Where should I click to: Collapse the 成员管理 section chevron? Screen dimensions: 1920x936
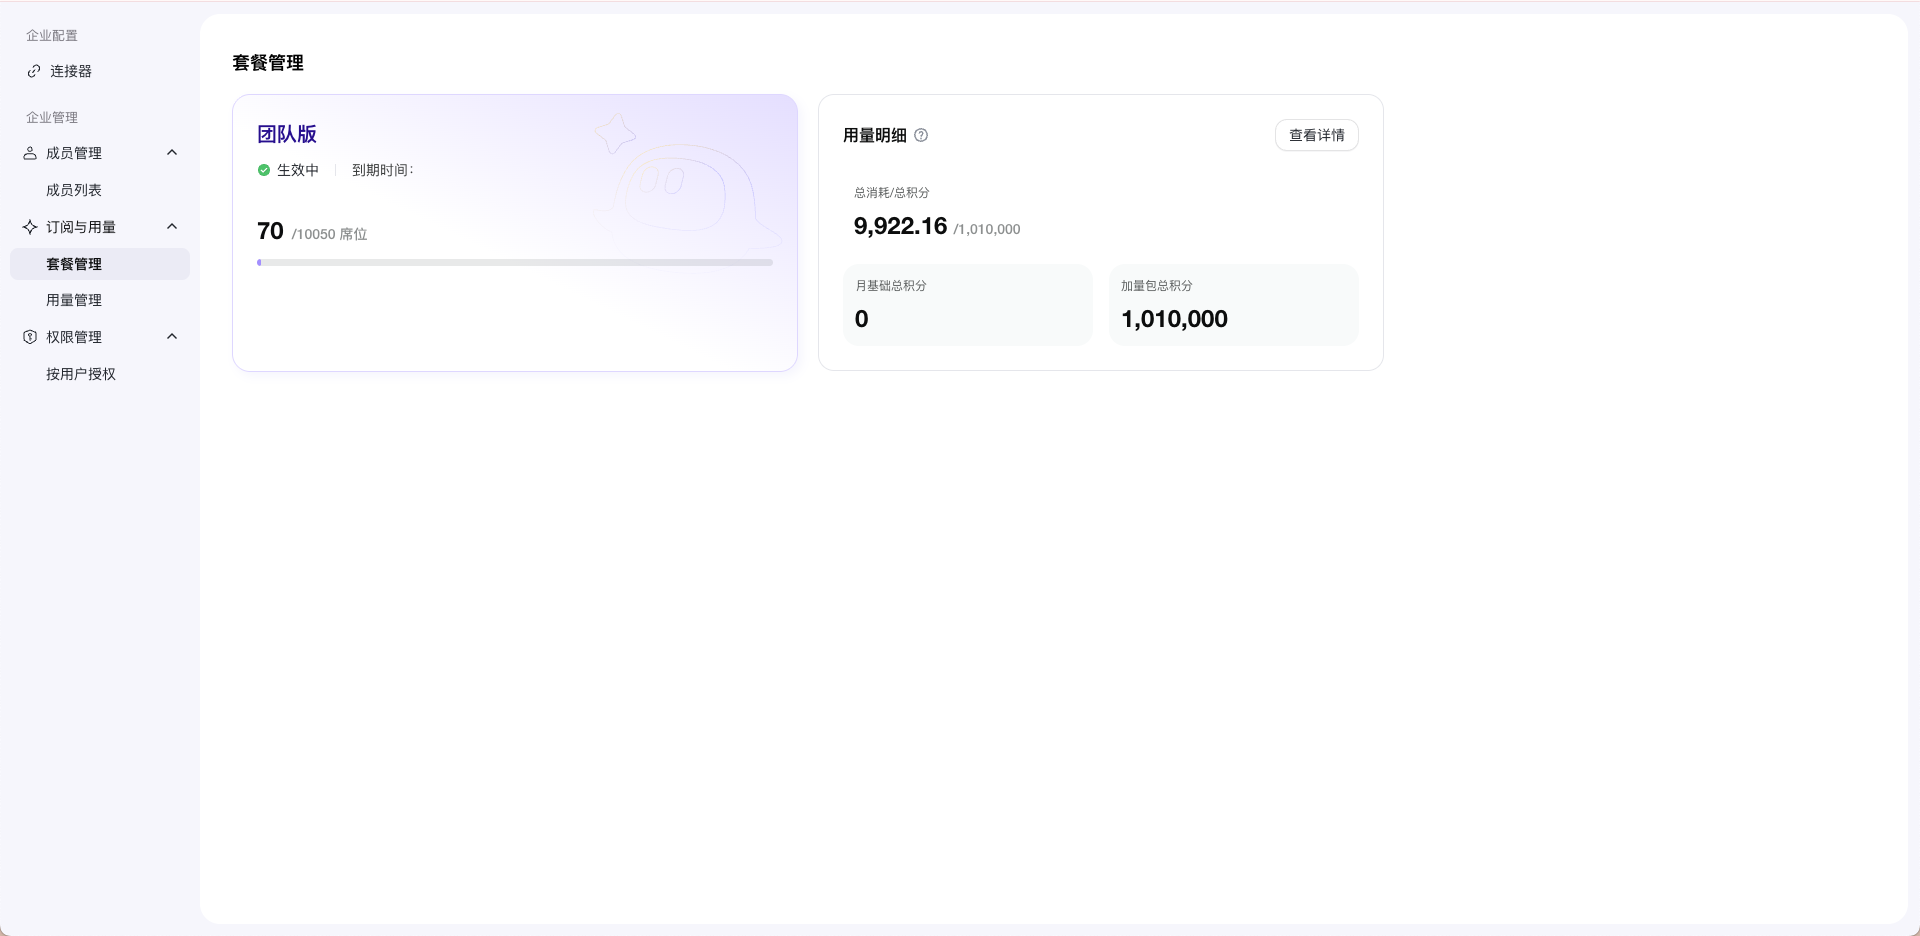coord(172,153)
